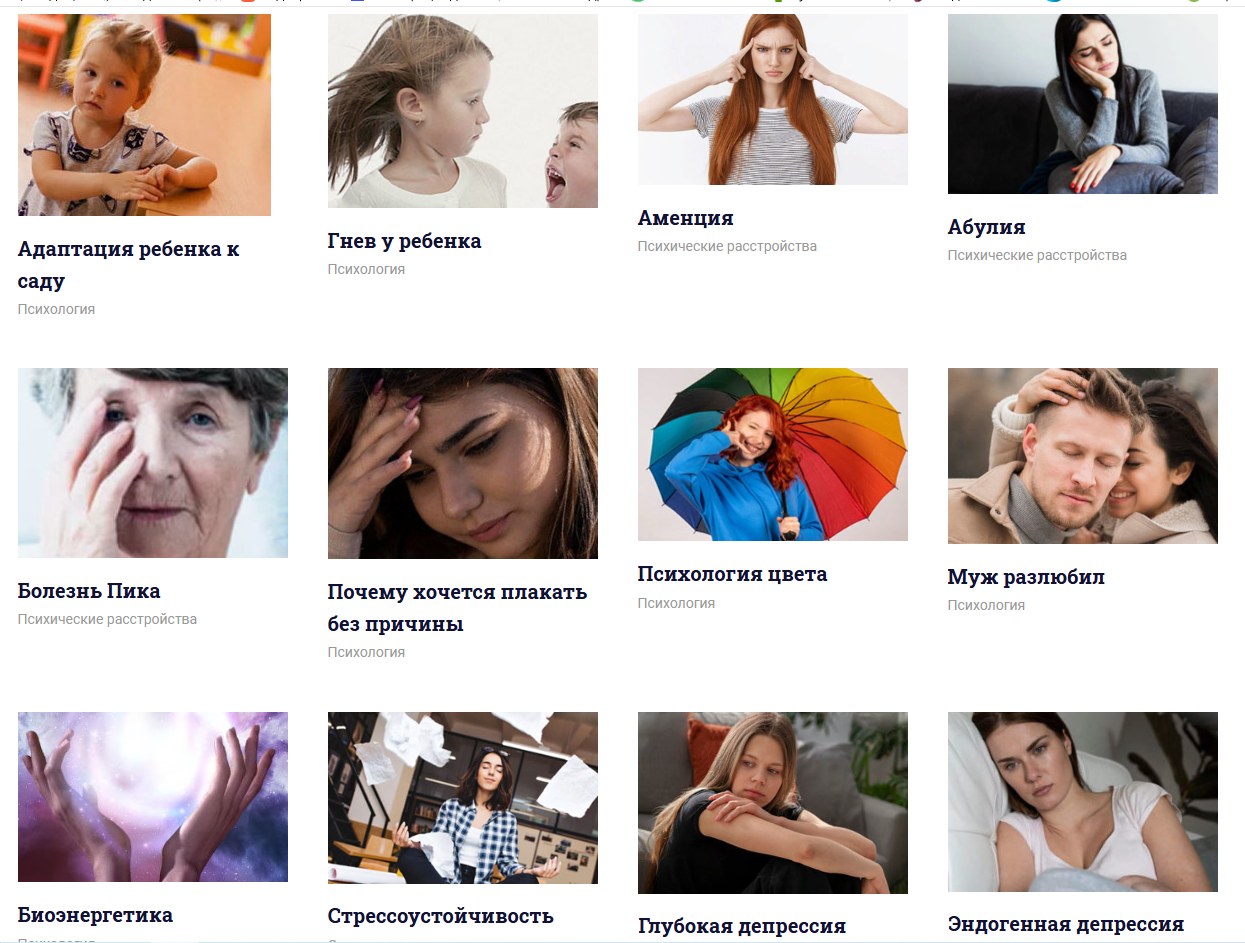Select Психология category under Муж разлюбил
The image size is (1245, 943).
point(986,606)
